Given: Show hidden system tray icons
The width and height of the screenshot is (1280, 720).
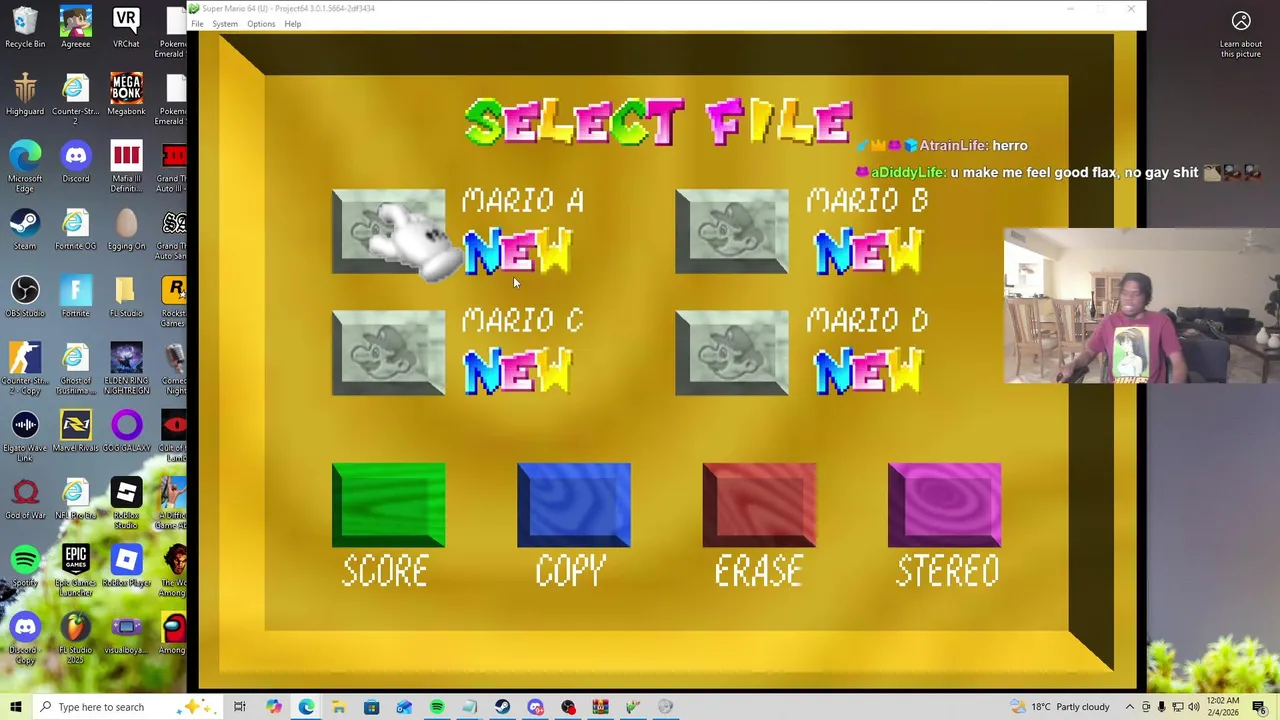Looking at the screenshot, I should pyautogui.click(x=1130, y=707).
